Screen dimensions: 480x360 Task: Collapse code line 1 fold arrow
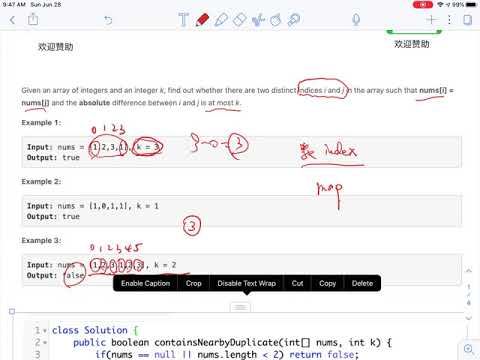tap(45, 331)
